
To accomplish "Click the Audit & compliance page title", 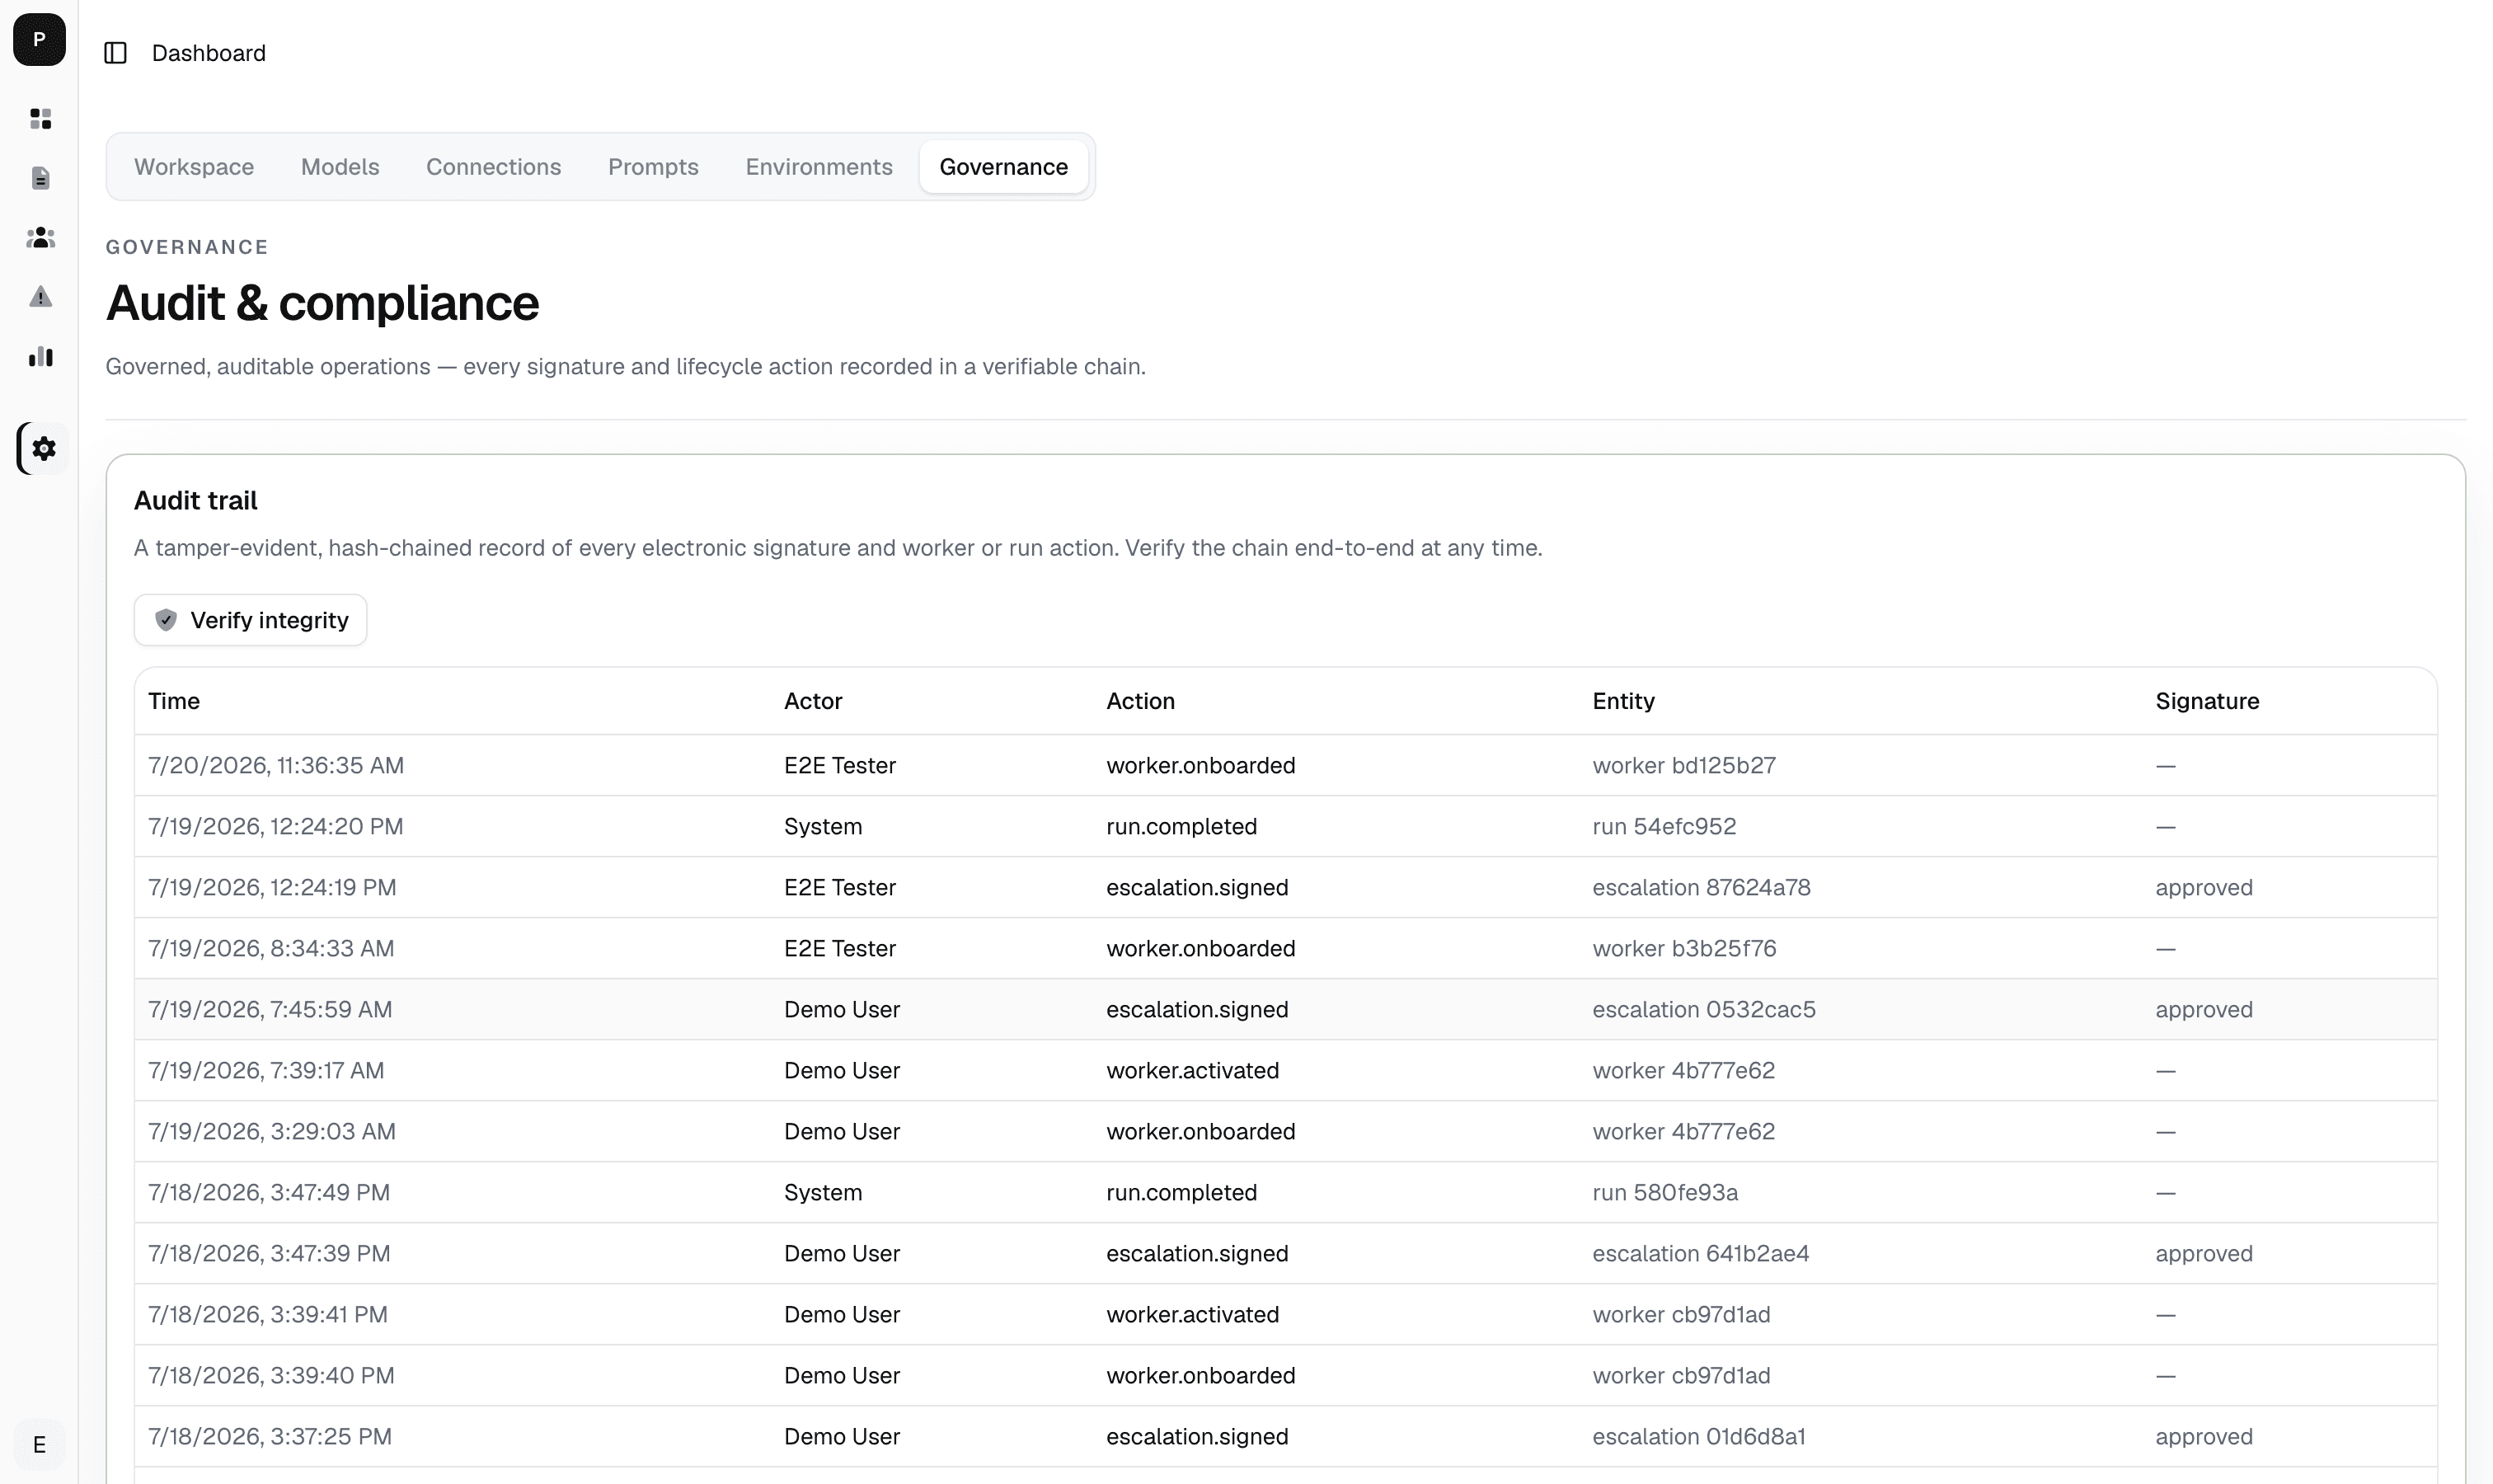I will (322, 303).
